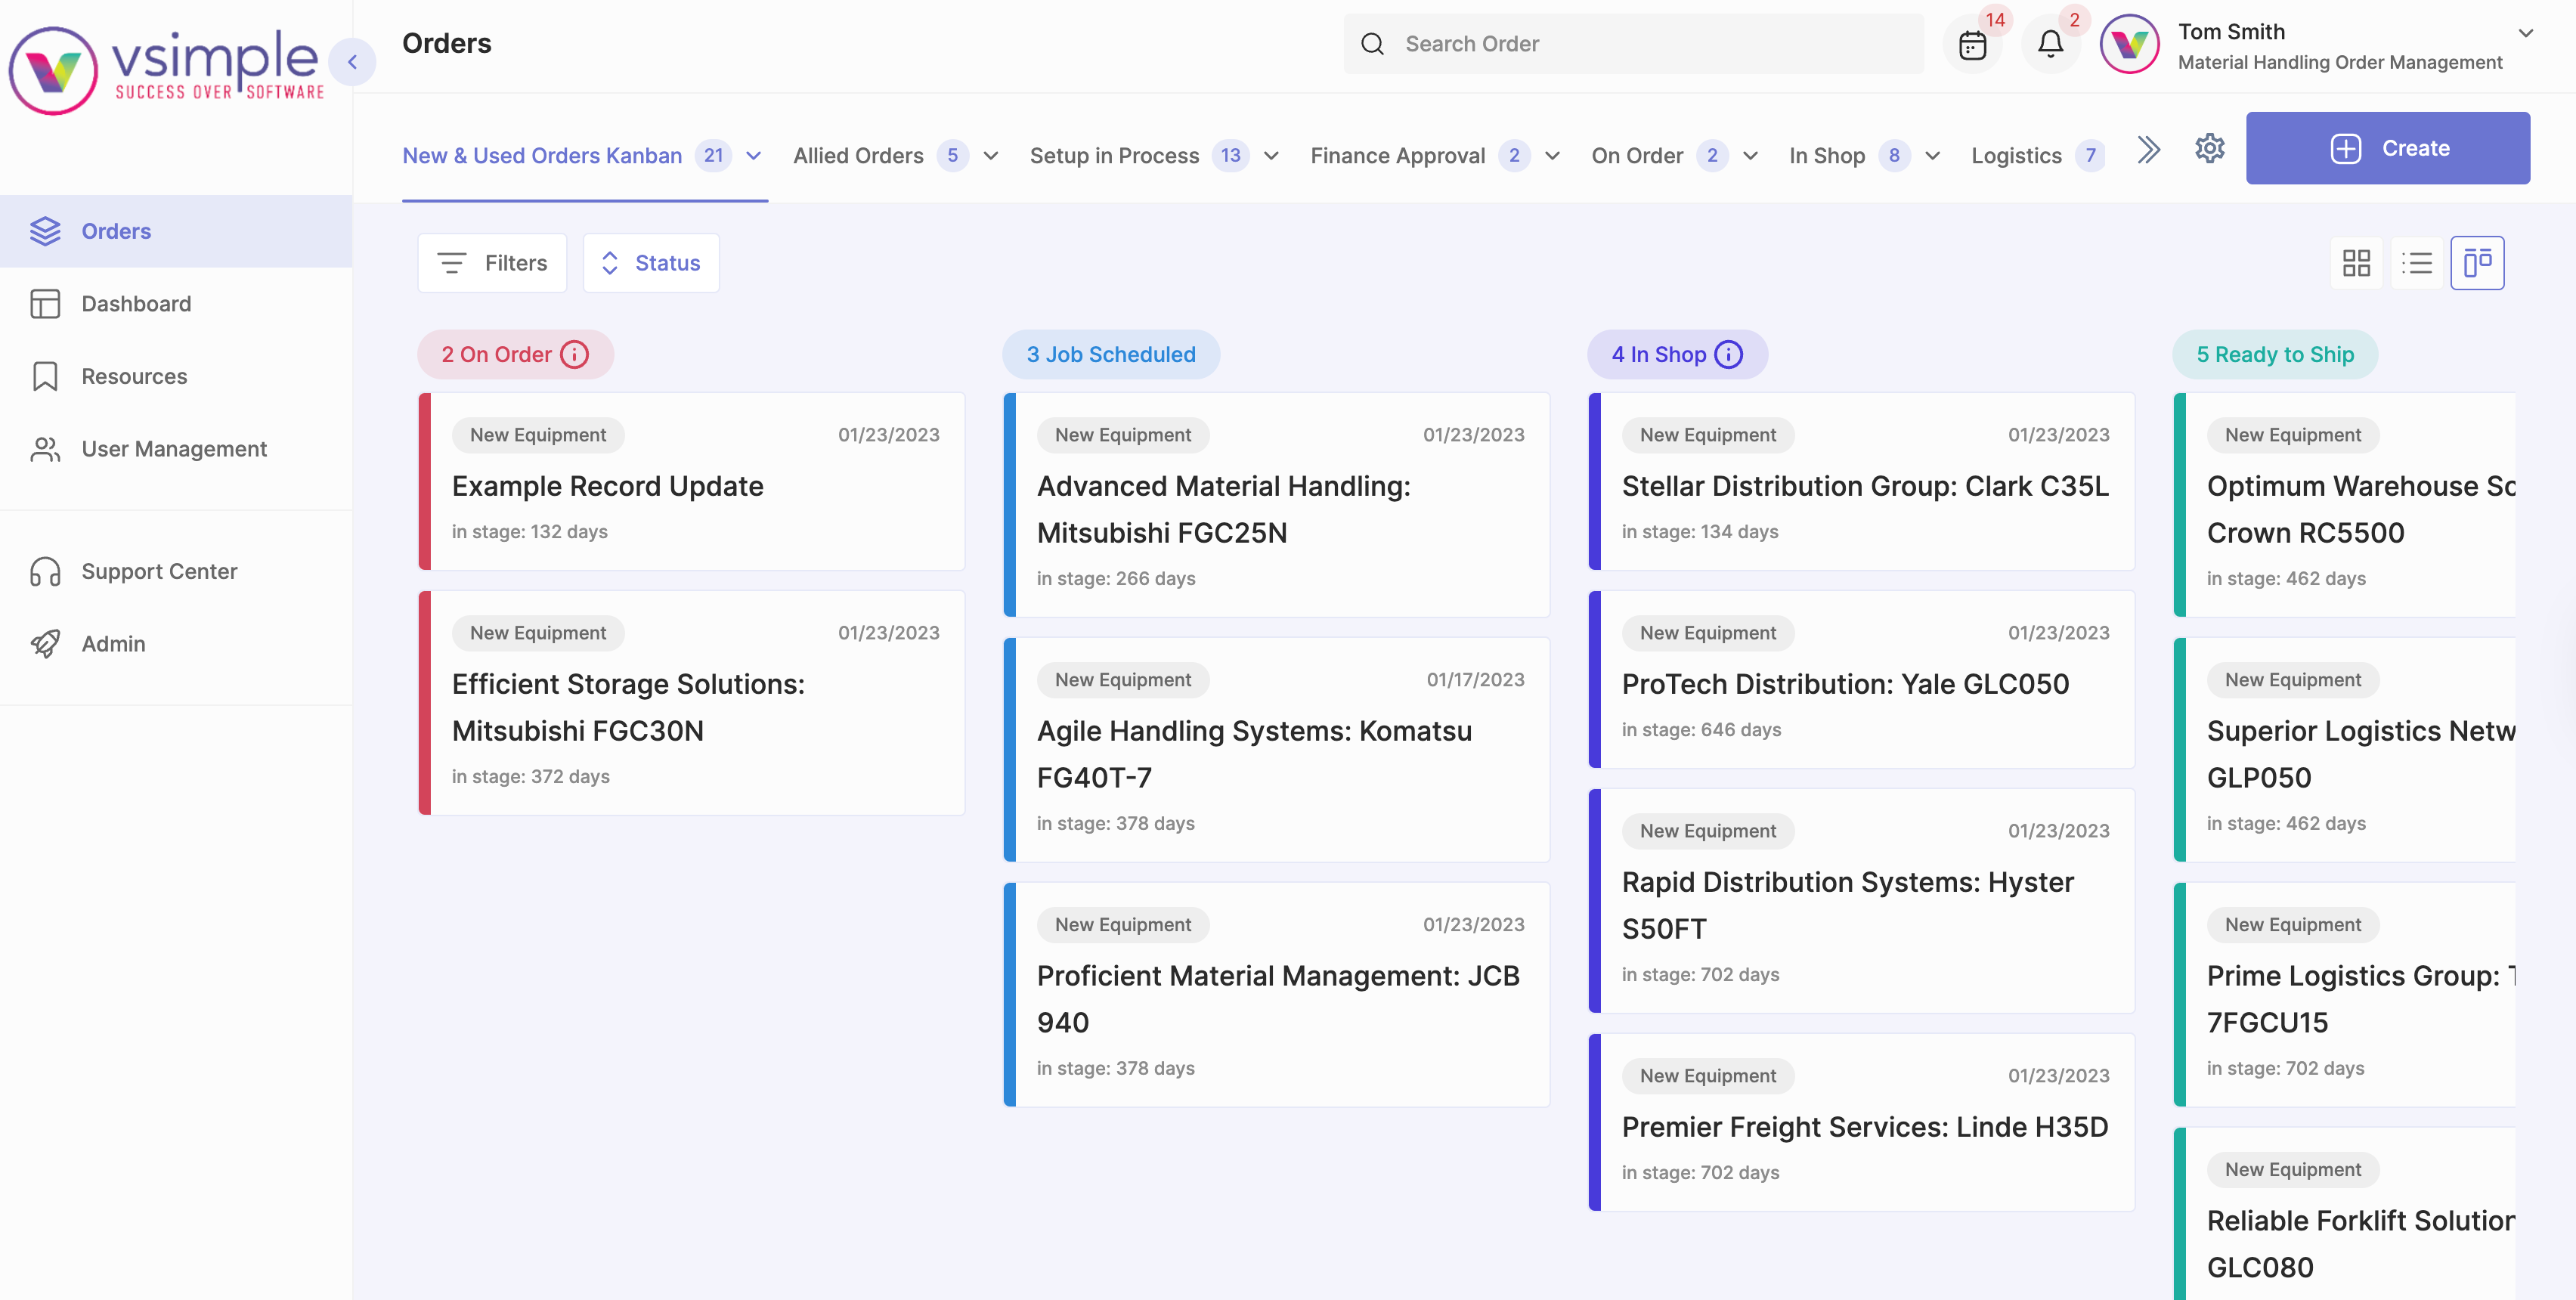Screen dimensions: 2576x1300
Task: Enable the kanban board view
Action: point(2477,262)
